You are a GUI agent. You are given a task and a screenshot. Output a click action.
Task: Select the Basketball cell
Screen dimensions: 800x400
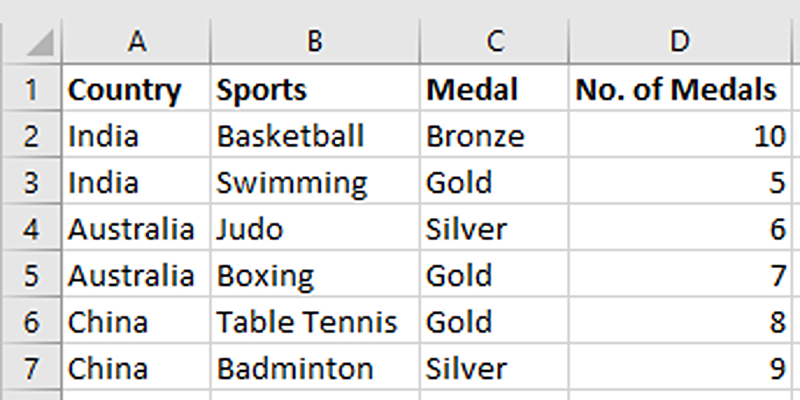tap(290, 136)
